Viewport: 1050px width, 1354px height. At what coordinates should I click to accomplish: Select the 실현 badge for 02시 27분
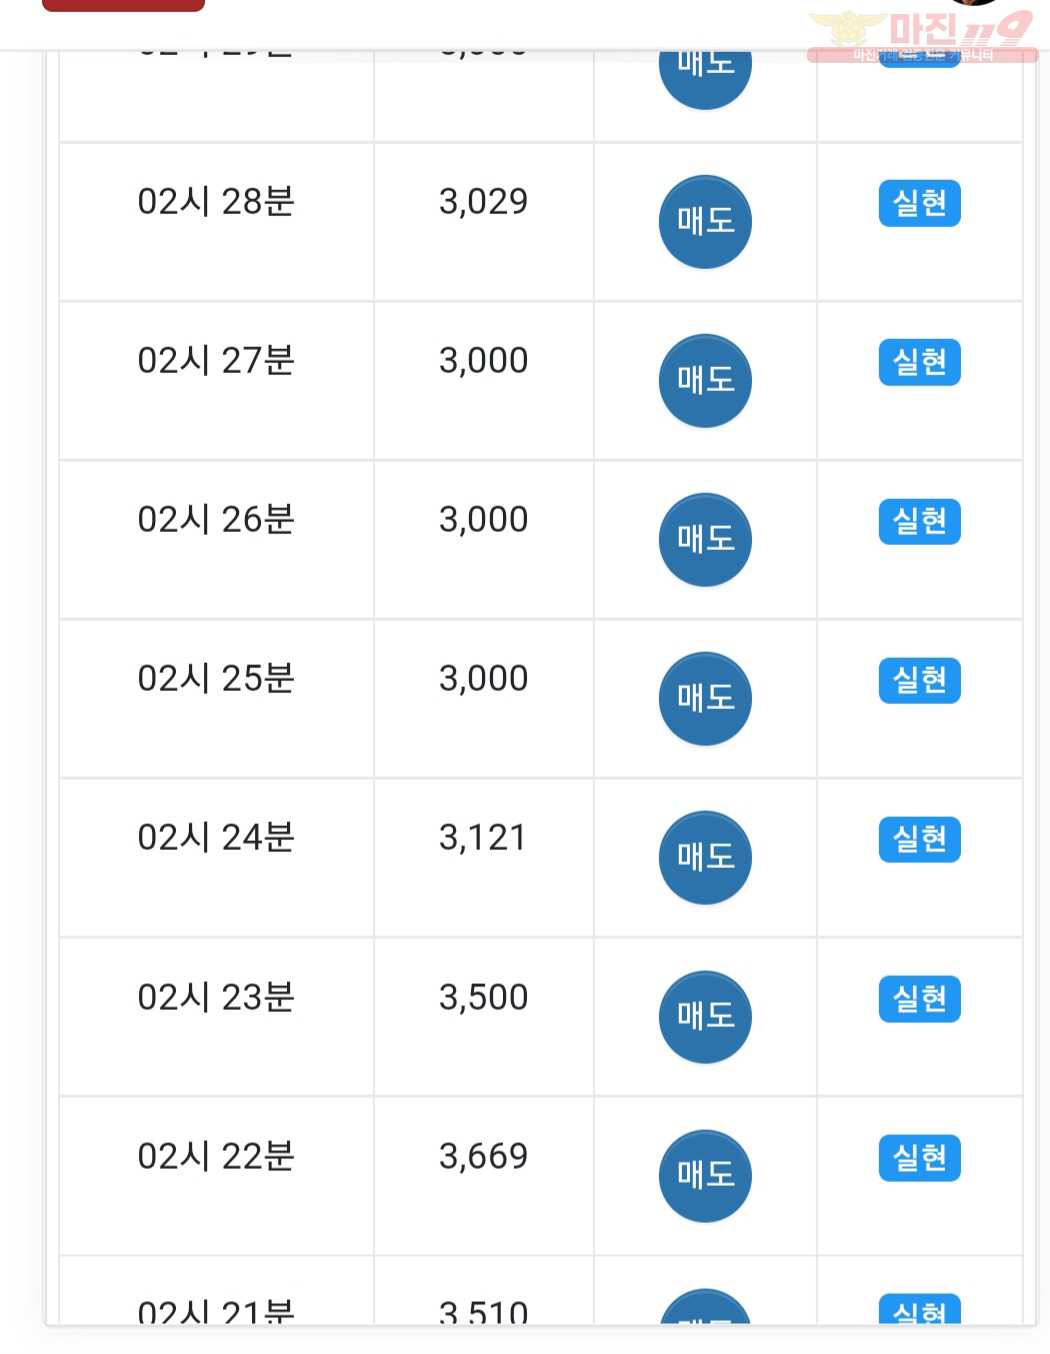click(x=920, y=362)
